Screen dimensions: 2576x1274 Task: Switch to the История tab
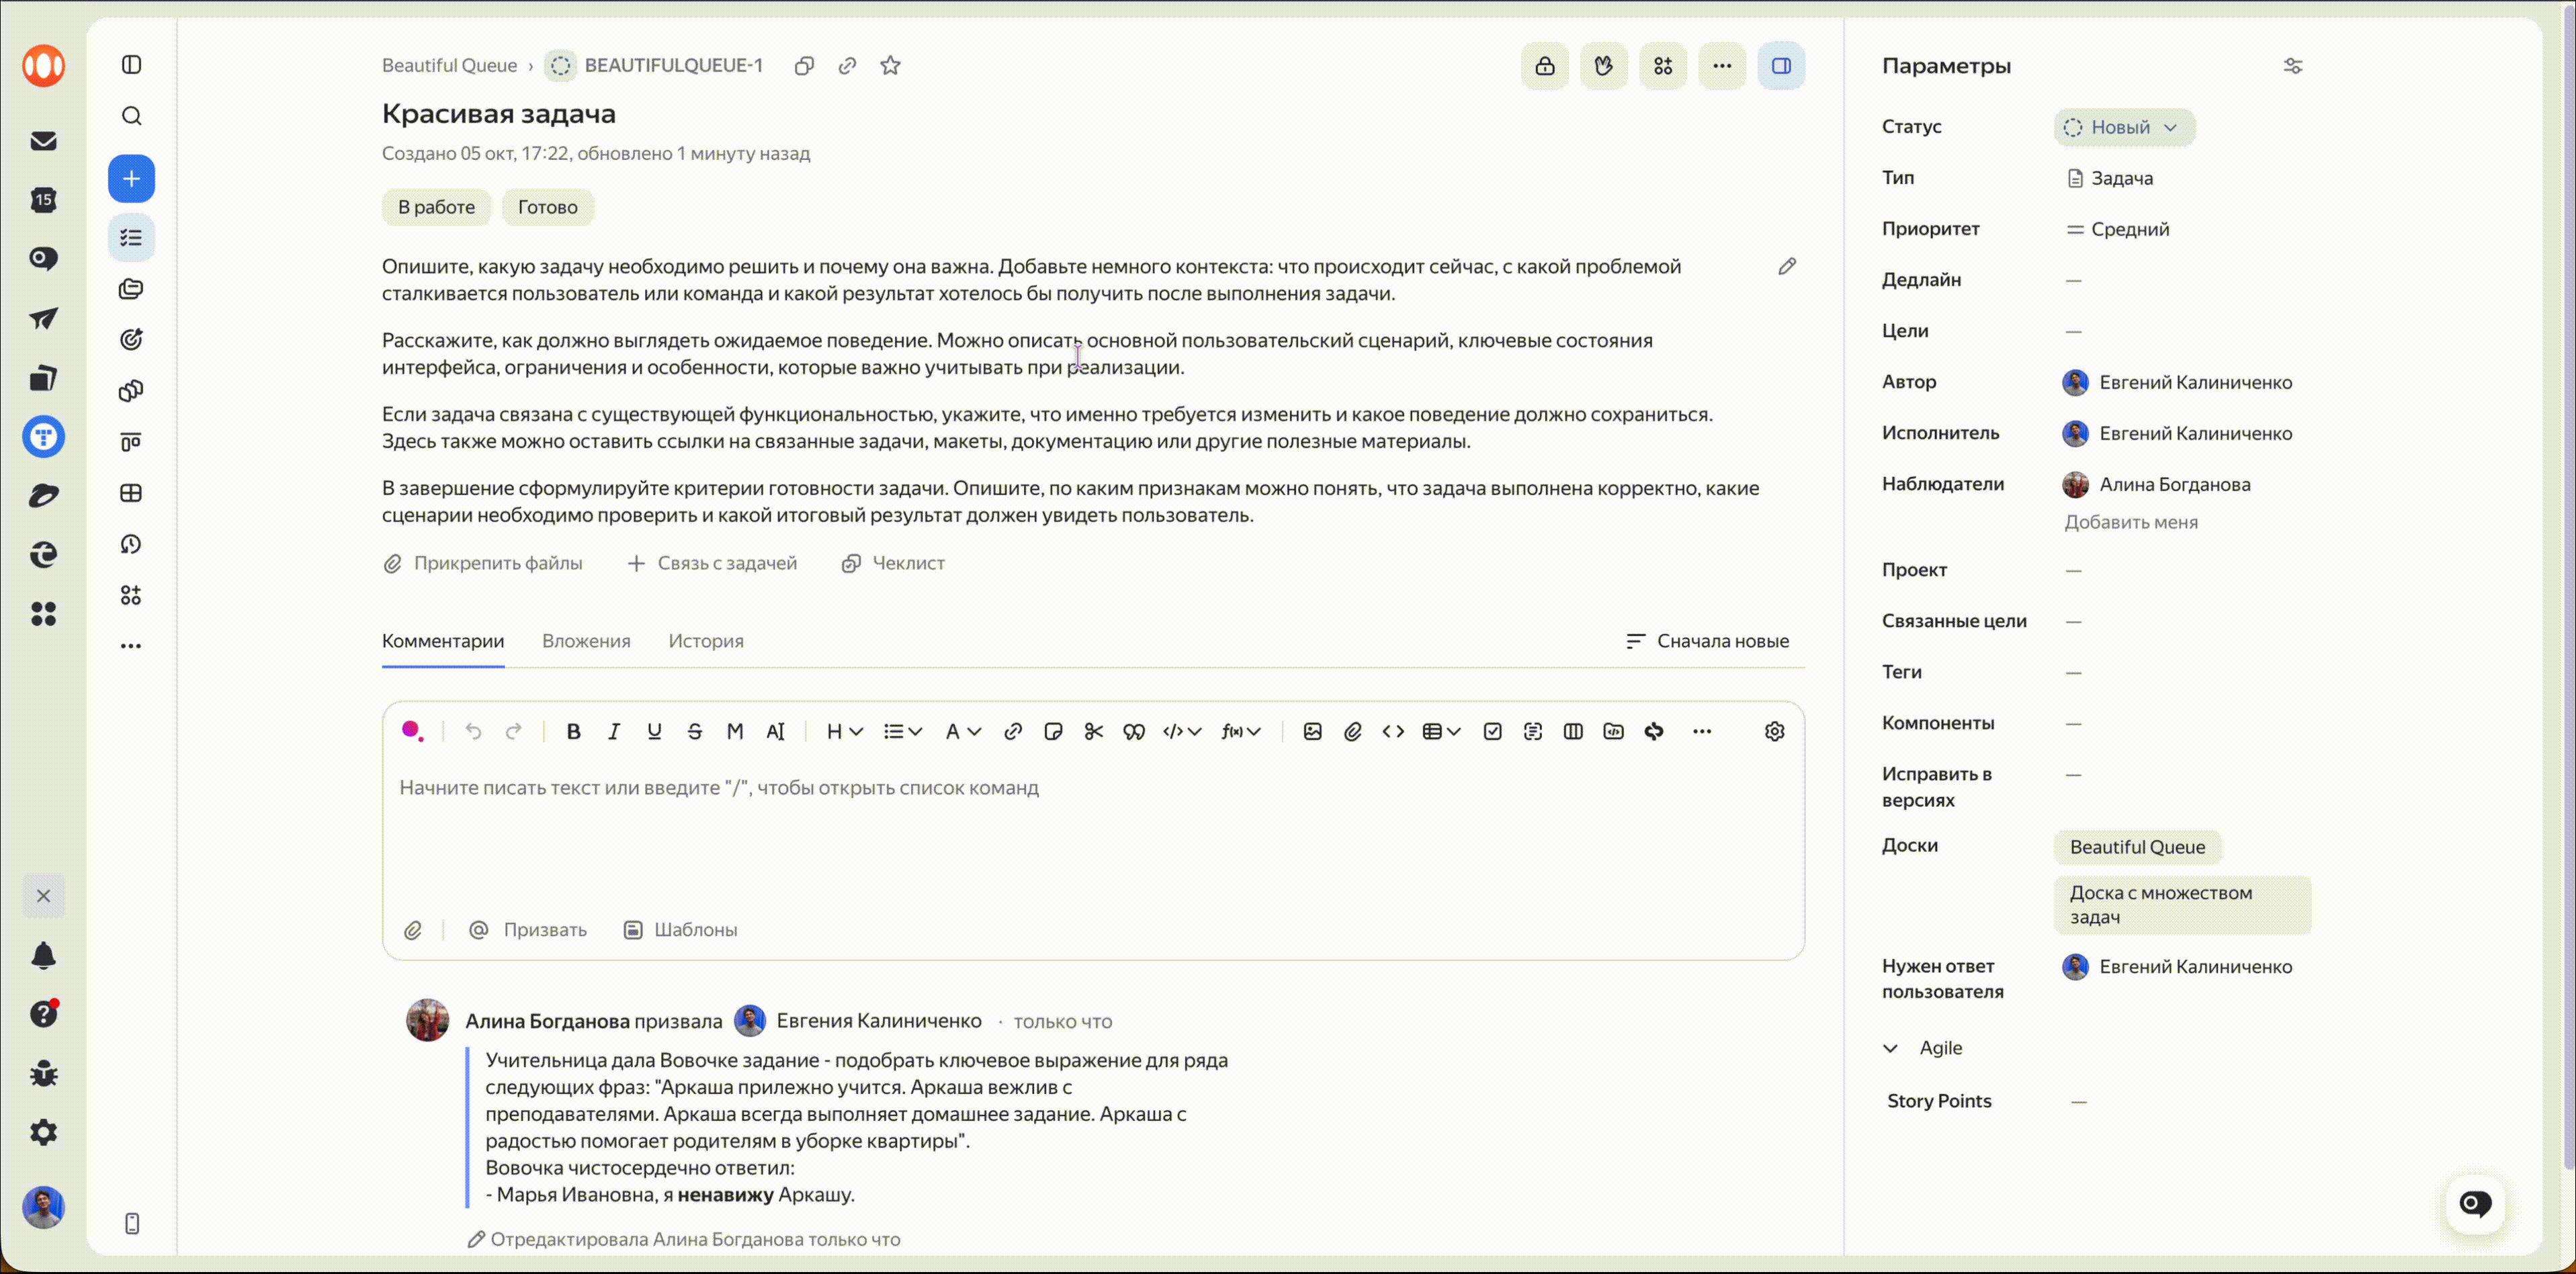[706, 641]
